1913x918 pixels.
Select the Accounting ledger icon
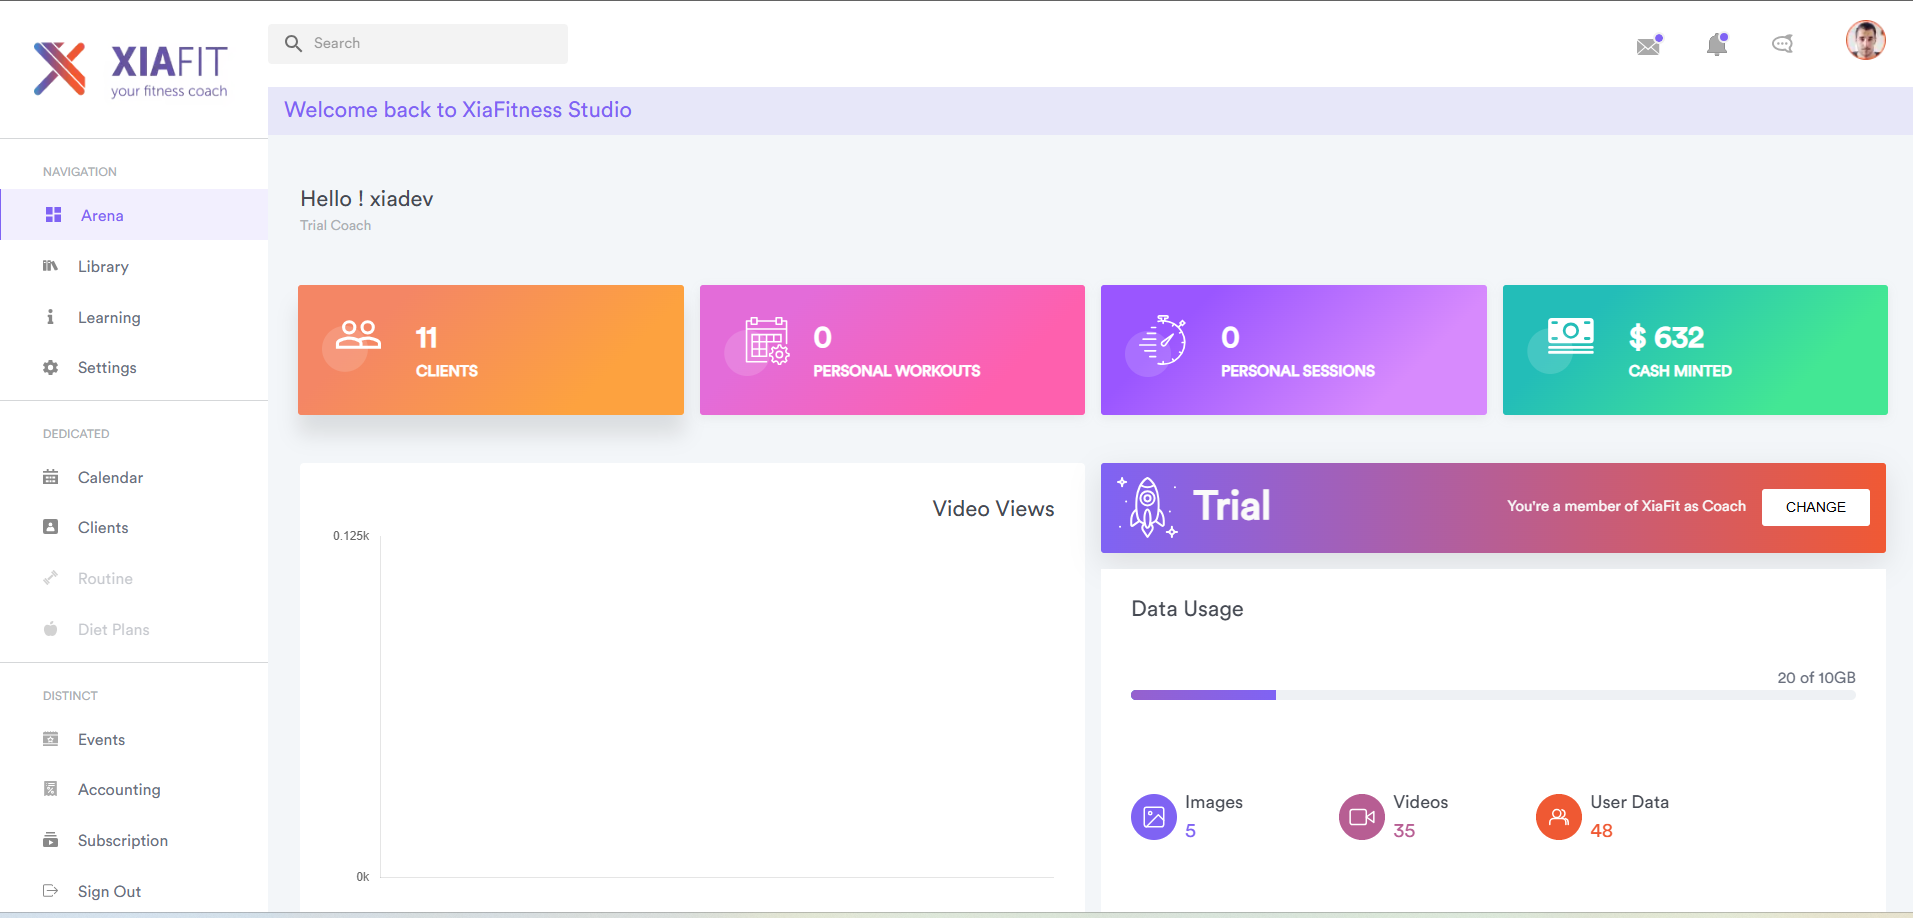pyautogui.click(x=50, y=789)
